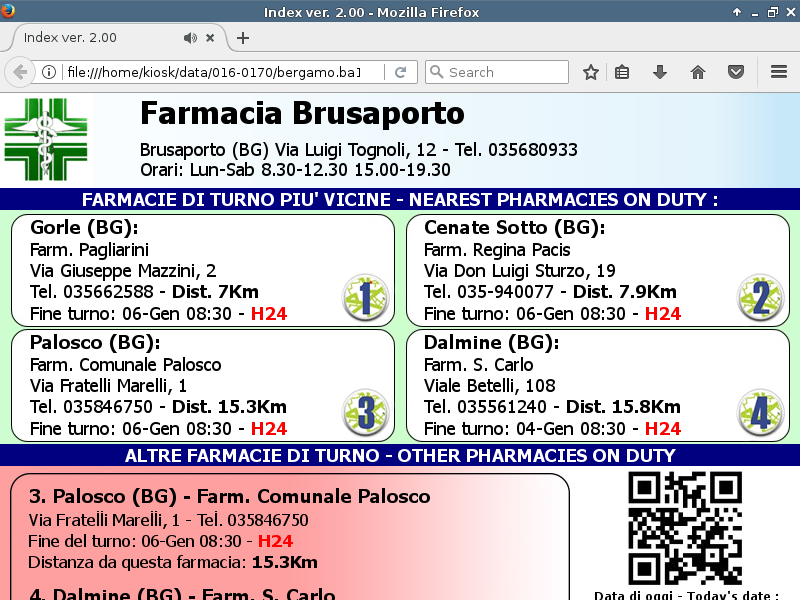Image resolution: width=800 pixels, height=600 pixels.
Task: Click the number 1 pharmacy badge
Action: pyautogui.click(x=365, y=297)
